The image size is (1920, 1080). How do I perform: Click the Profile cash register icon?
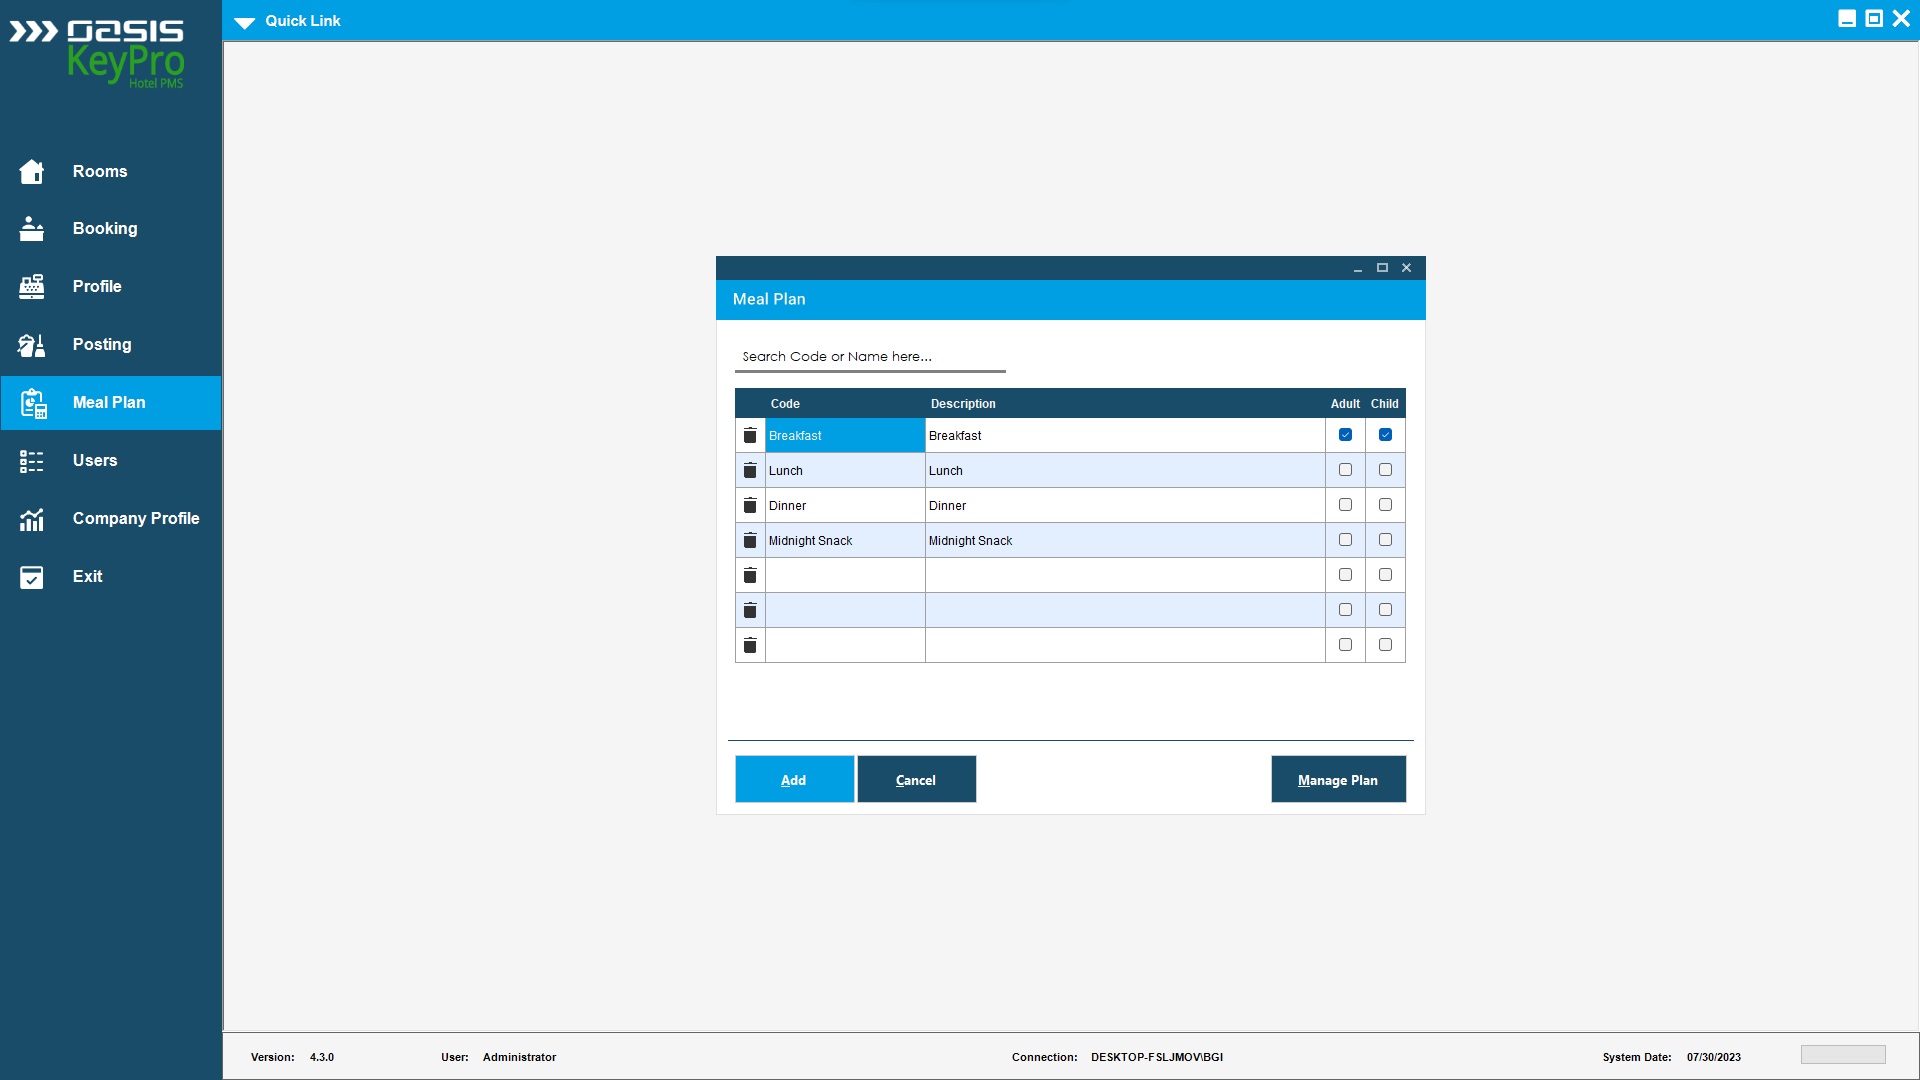(32, 287)
